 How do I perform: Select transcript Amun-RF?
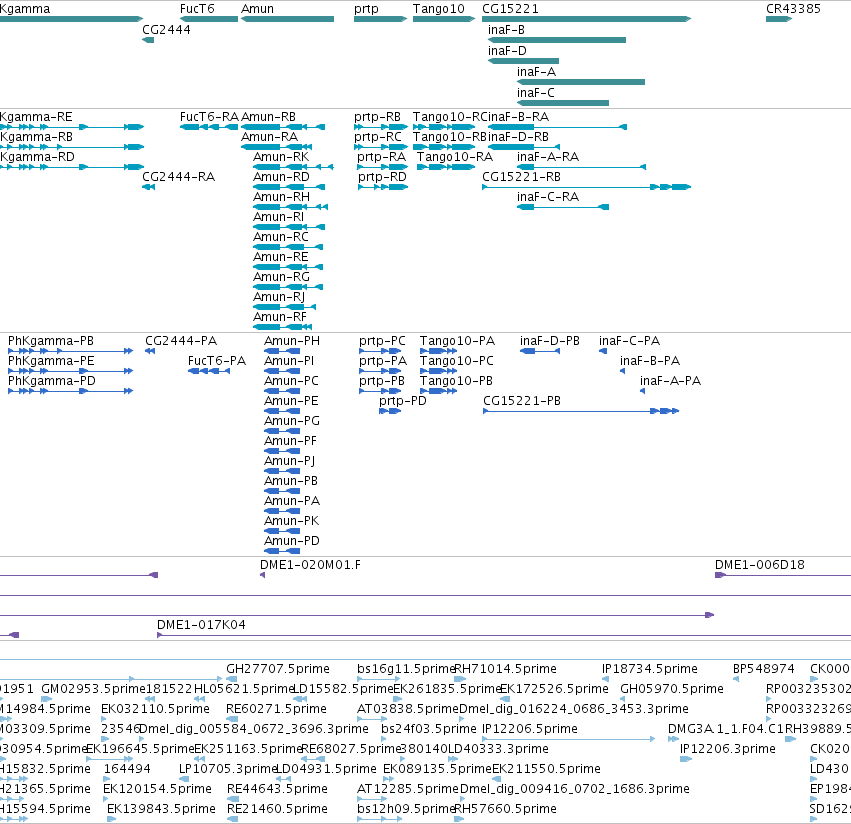coord(280,317)
